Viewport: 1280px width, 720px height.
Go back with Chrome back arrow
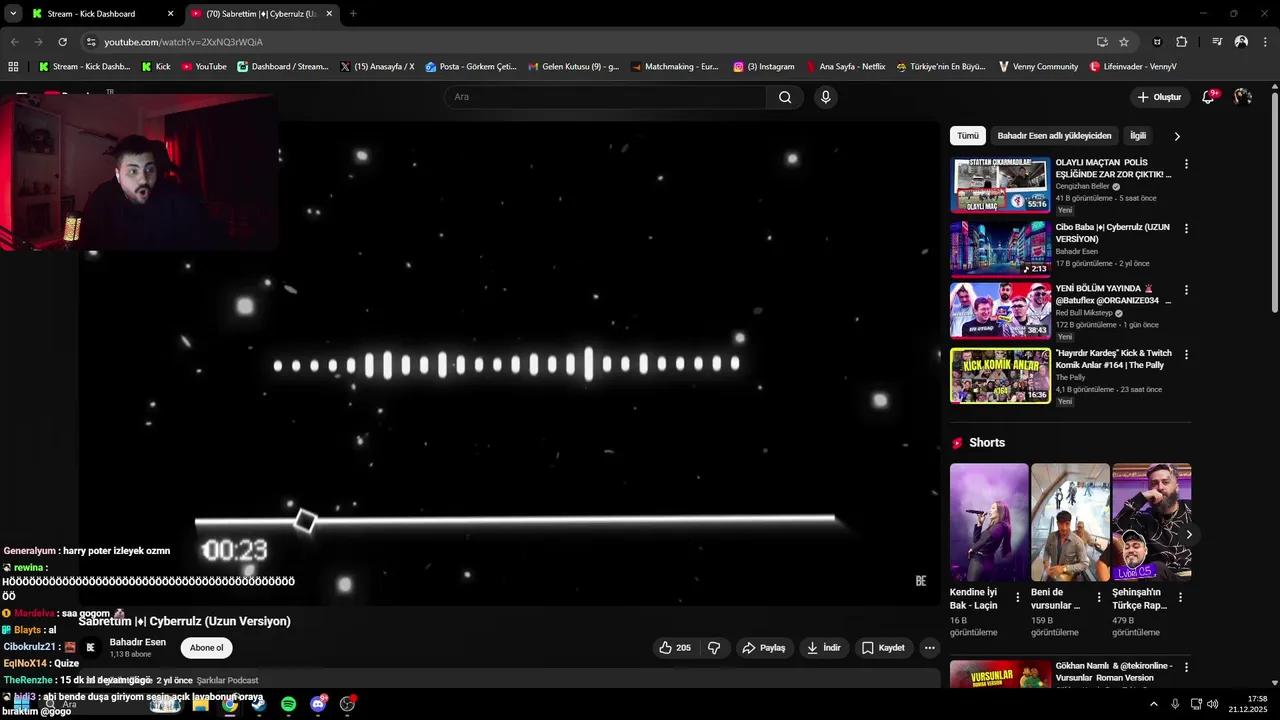[14, 42]
